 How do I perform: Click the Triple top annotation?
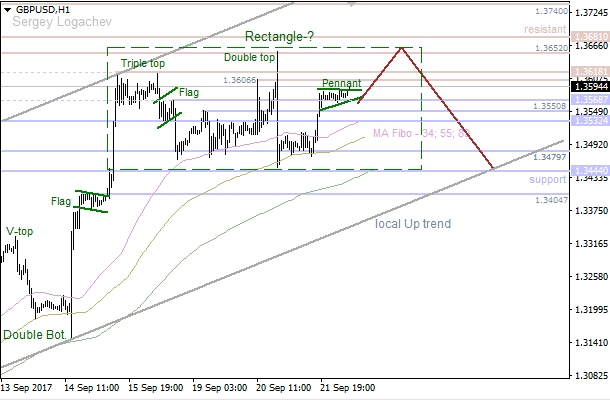142,64
